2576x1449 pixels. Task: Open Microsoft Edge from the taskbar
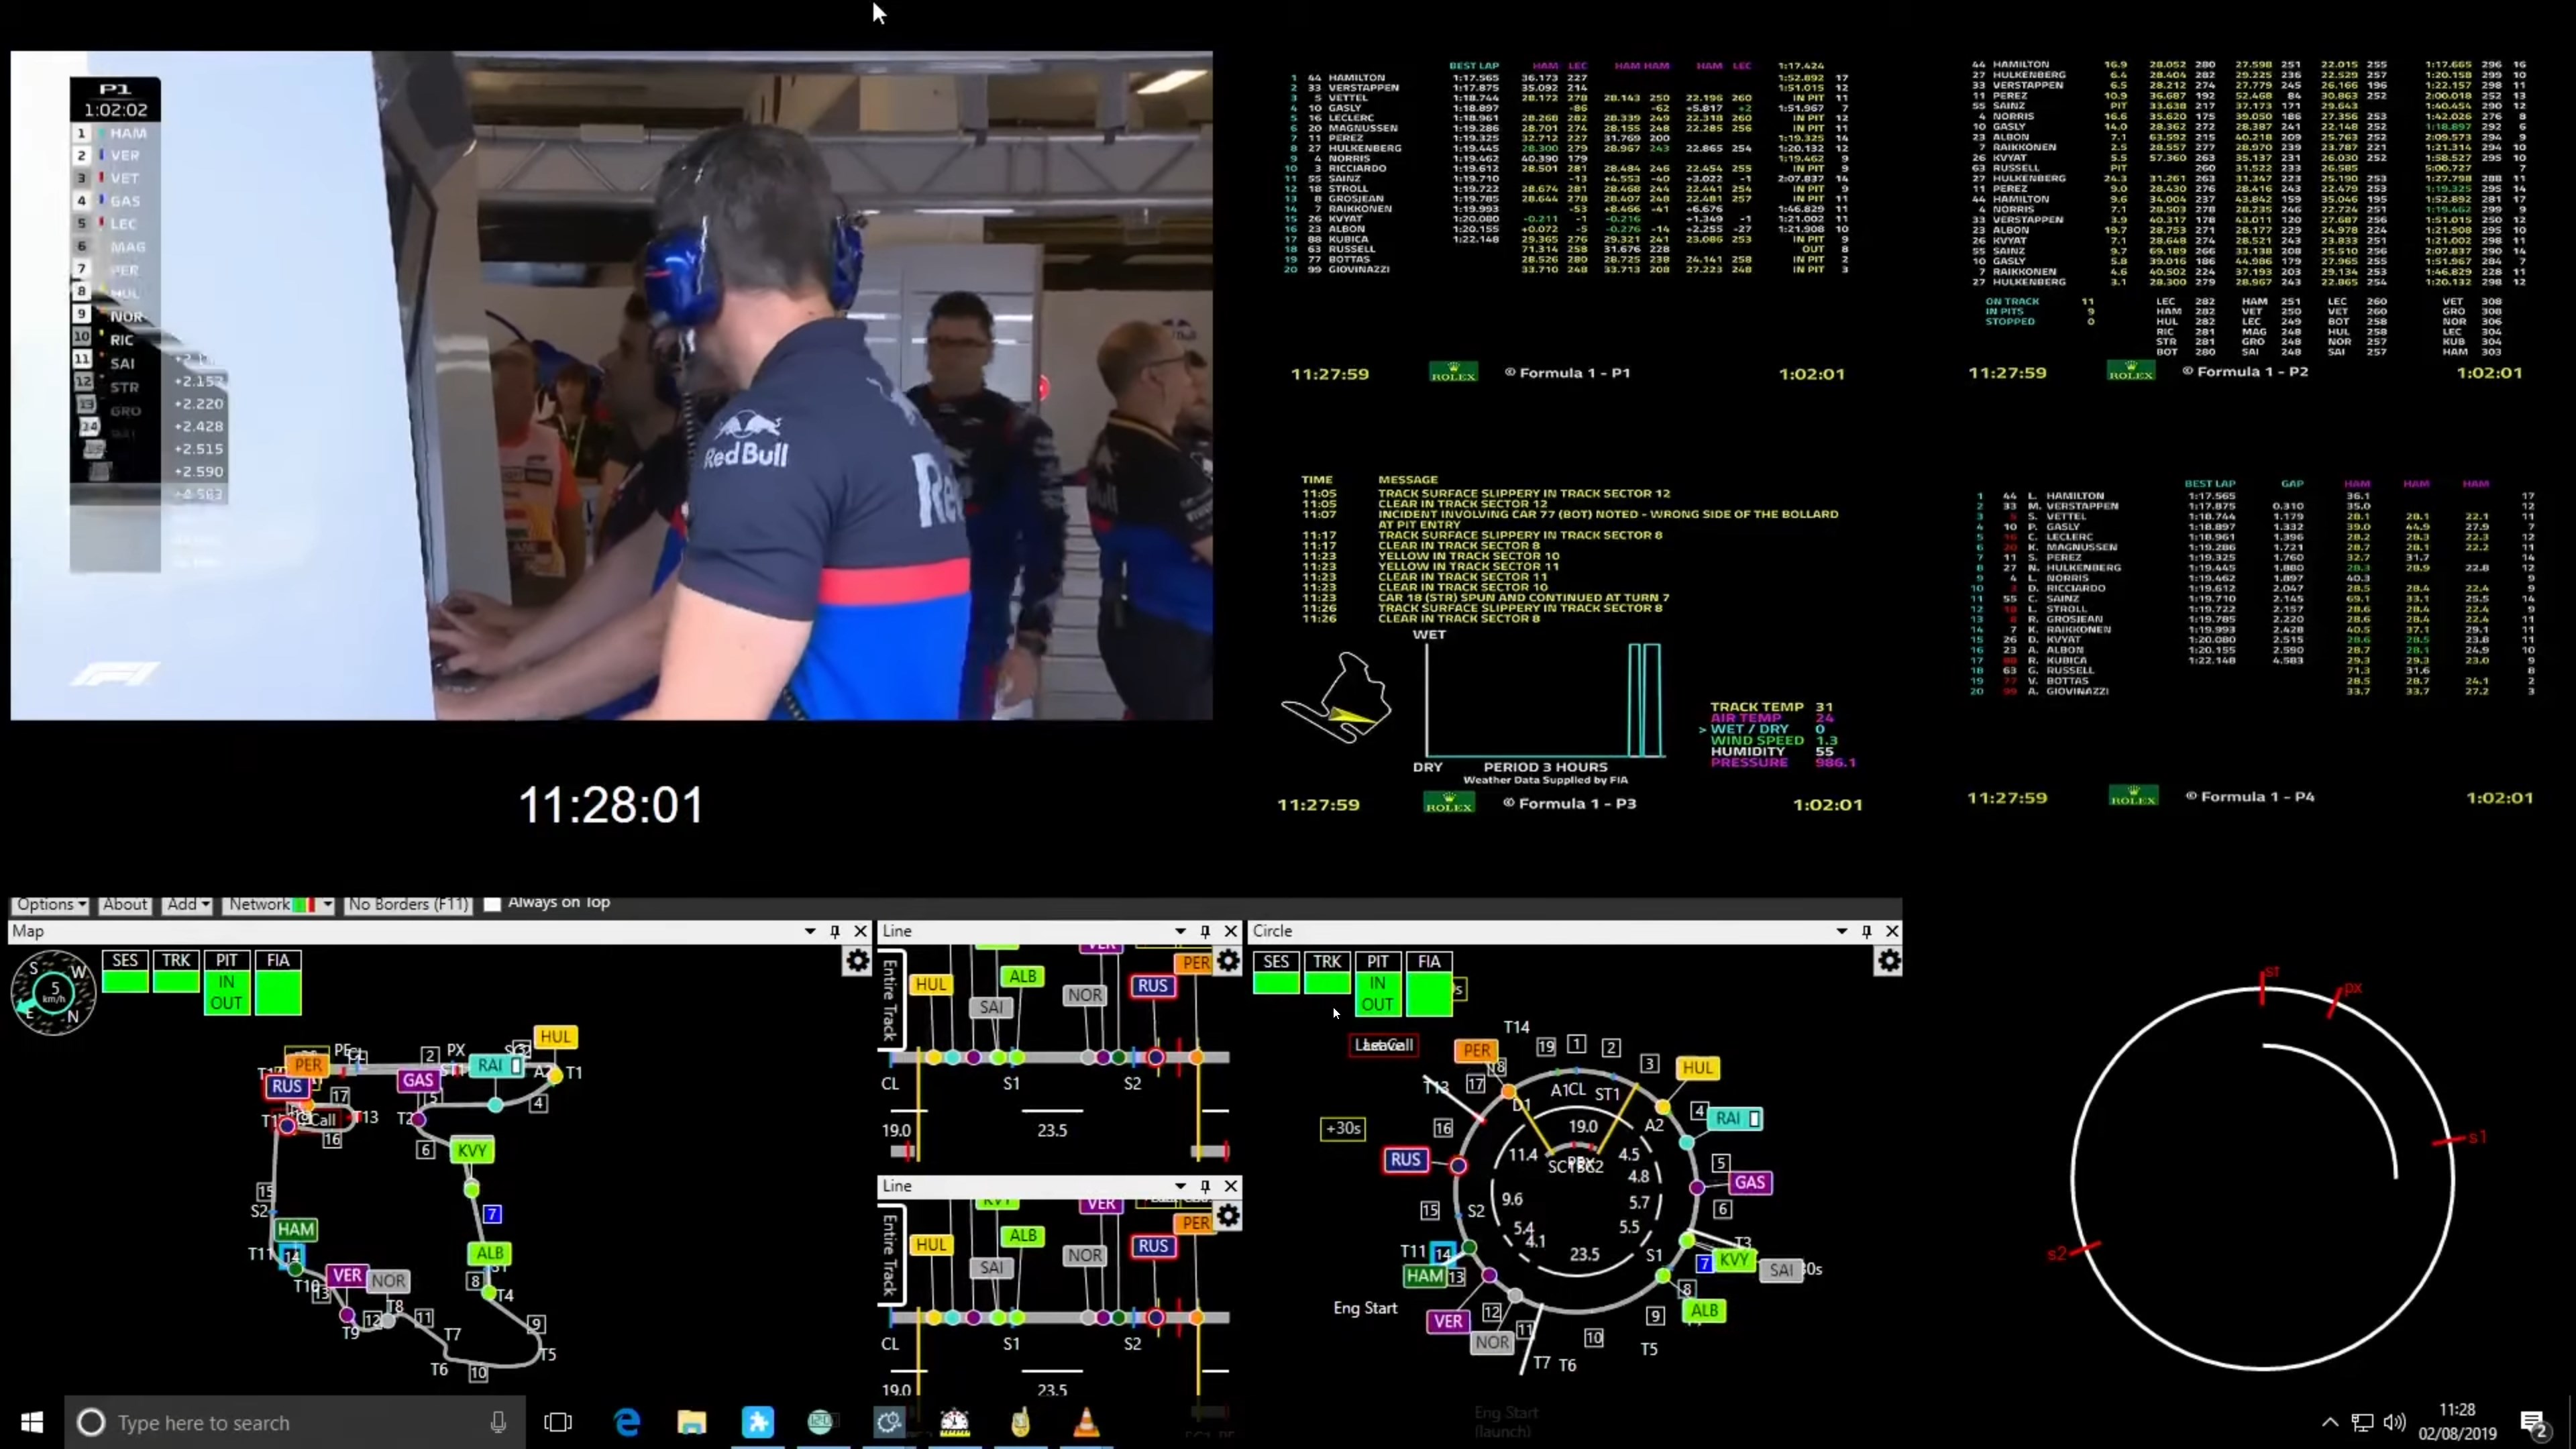[x=626, y=1422]
